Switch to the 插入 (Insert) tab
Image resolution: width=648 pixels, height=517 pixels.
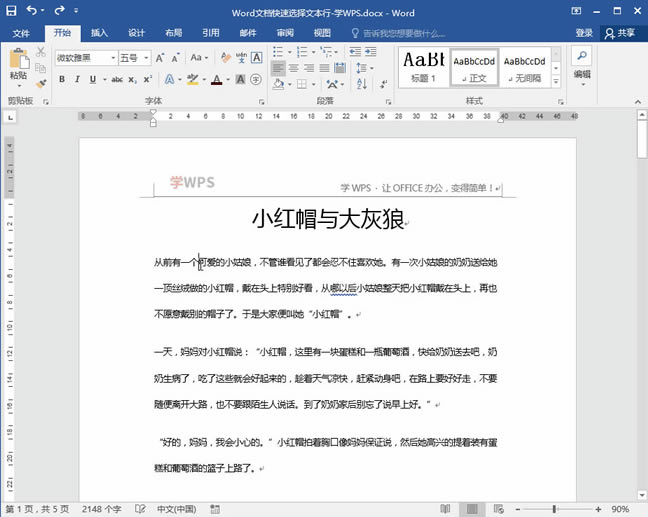click(99, 33)
